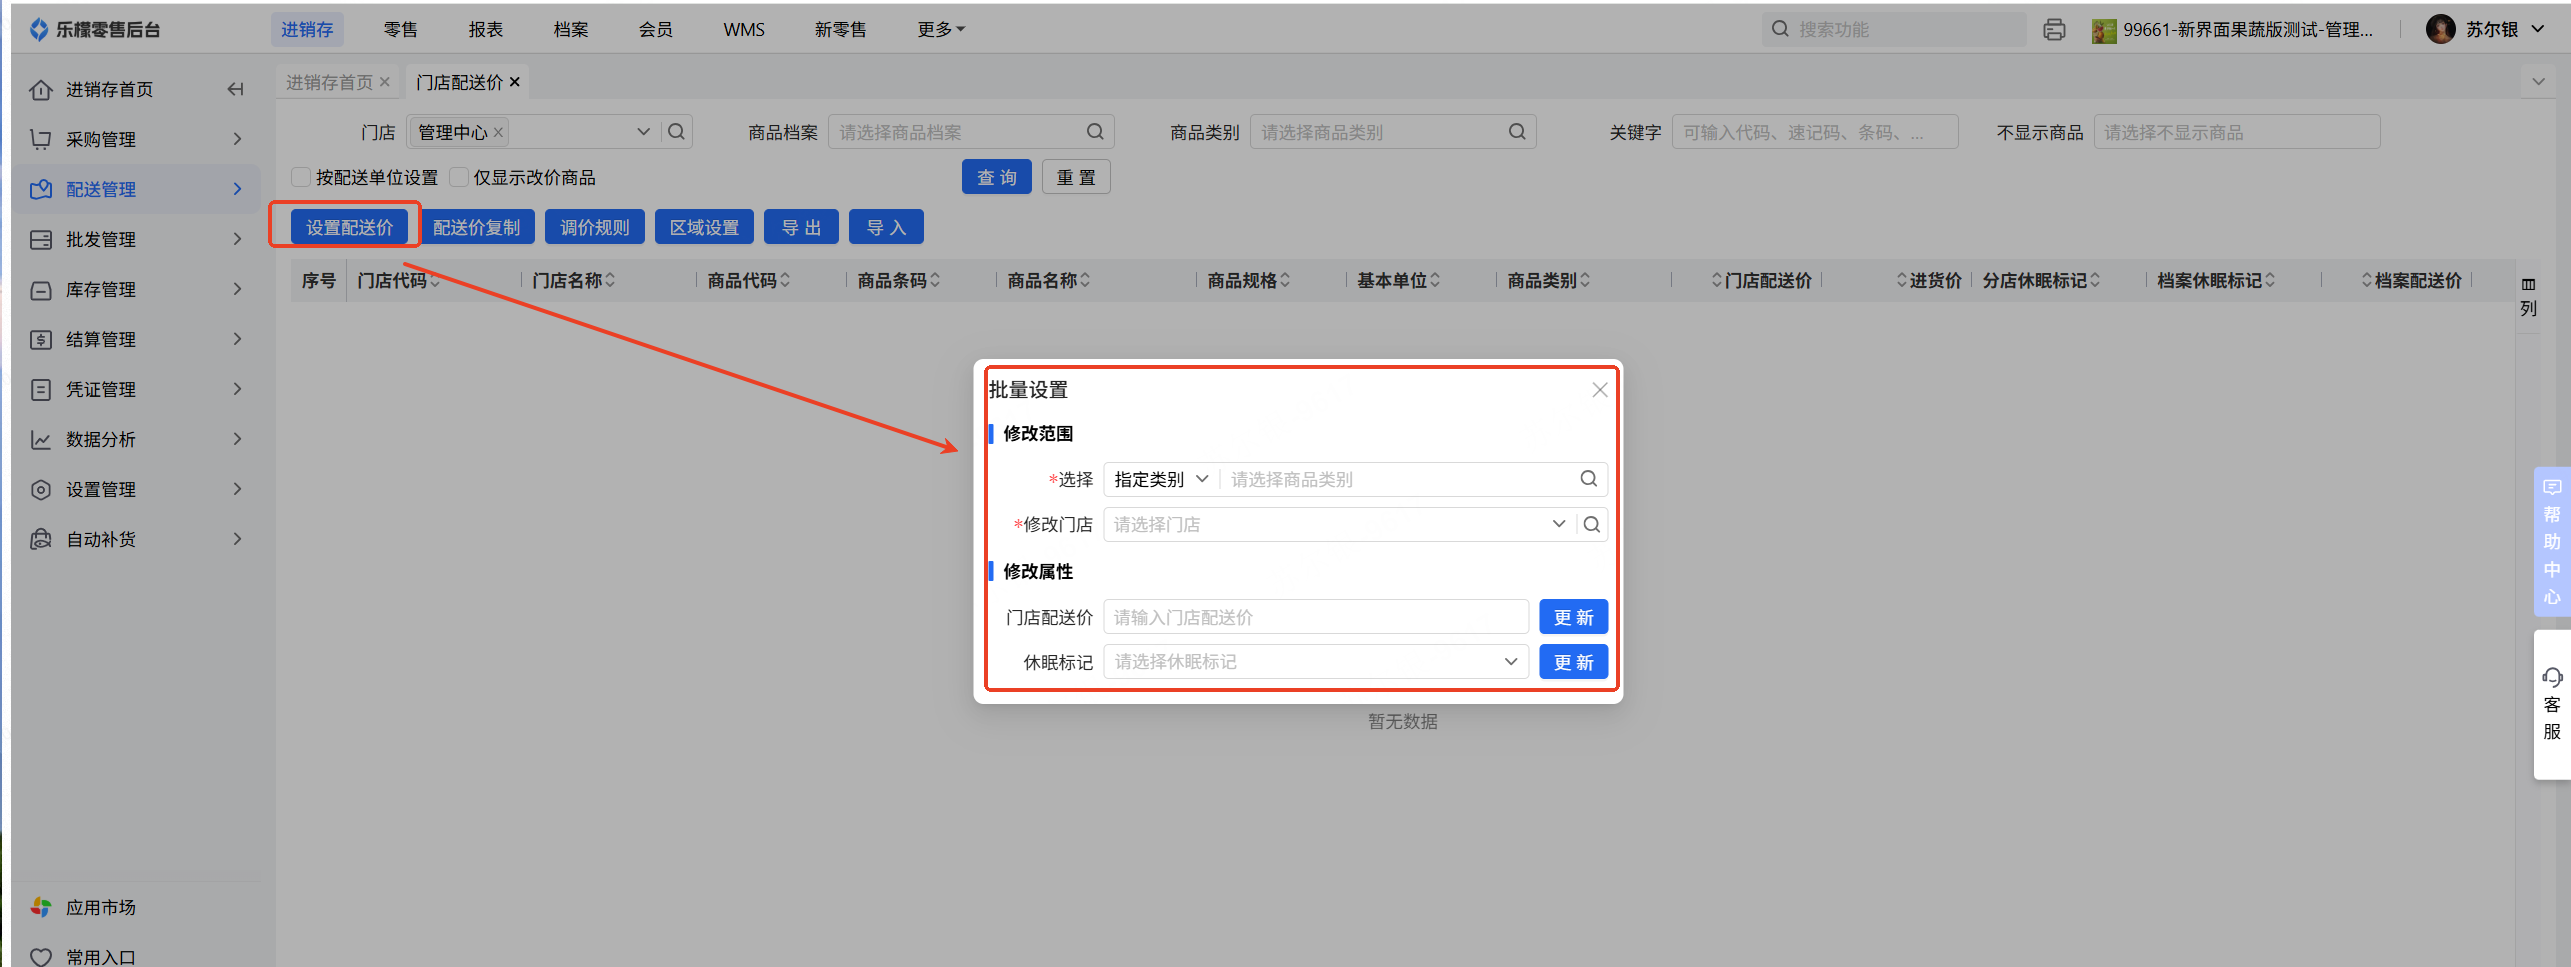Click 更新 button next to 门店配送价
Image resolution: width=2571 pixels, height=967 pixels.
pos(1573,617)
